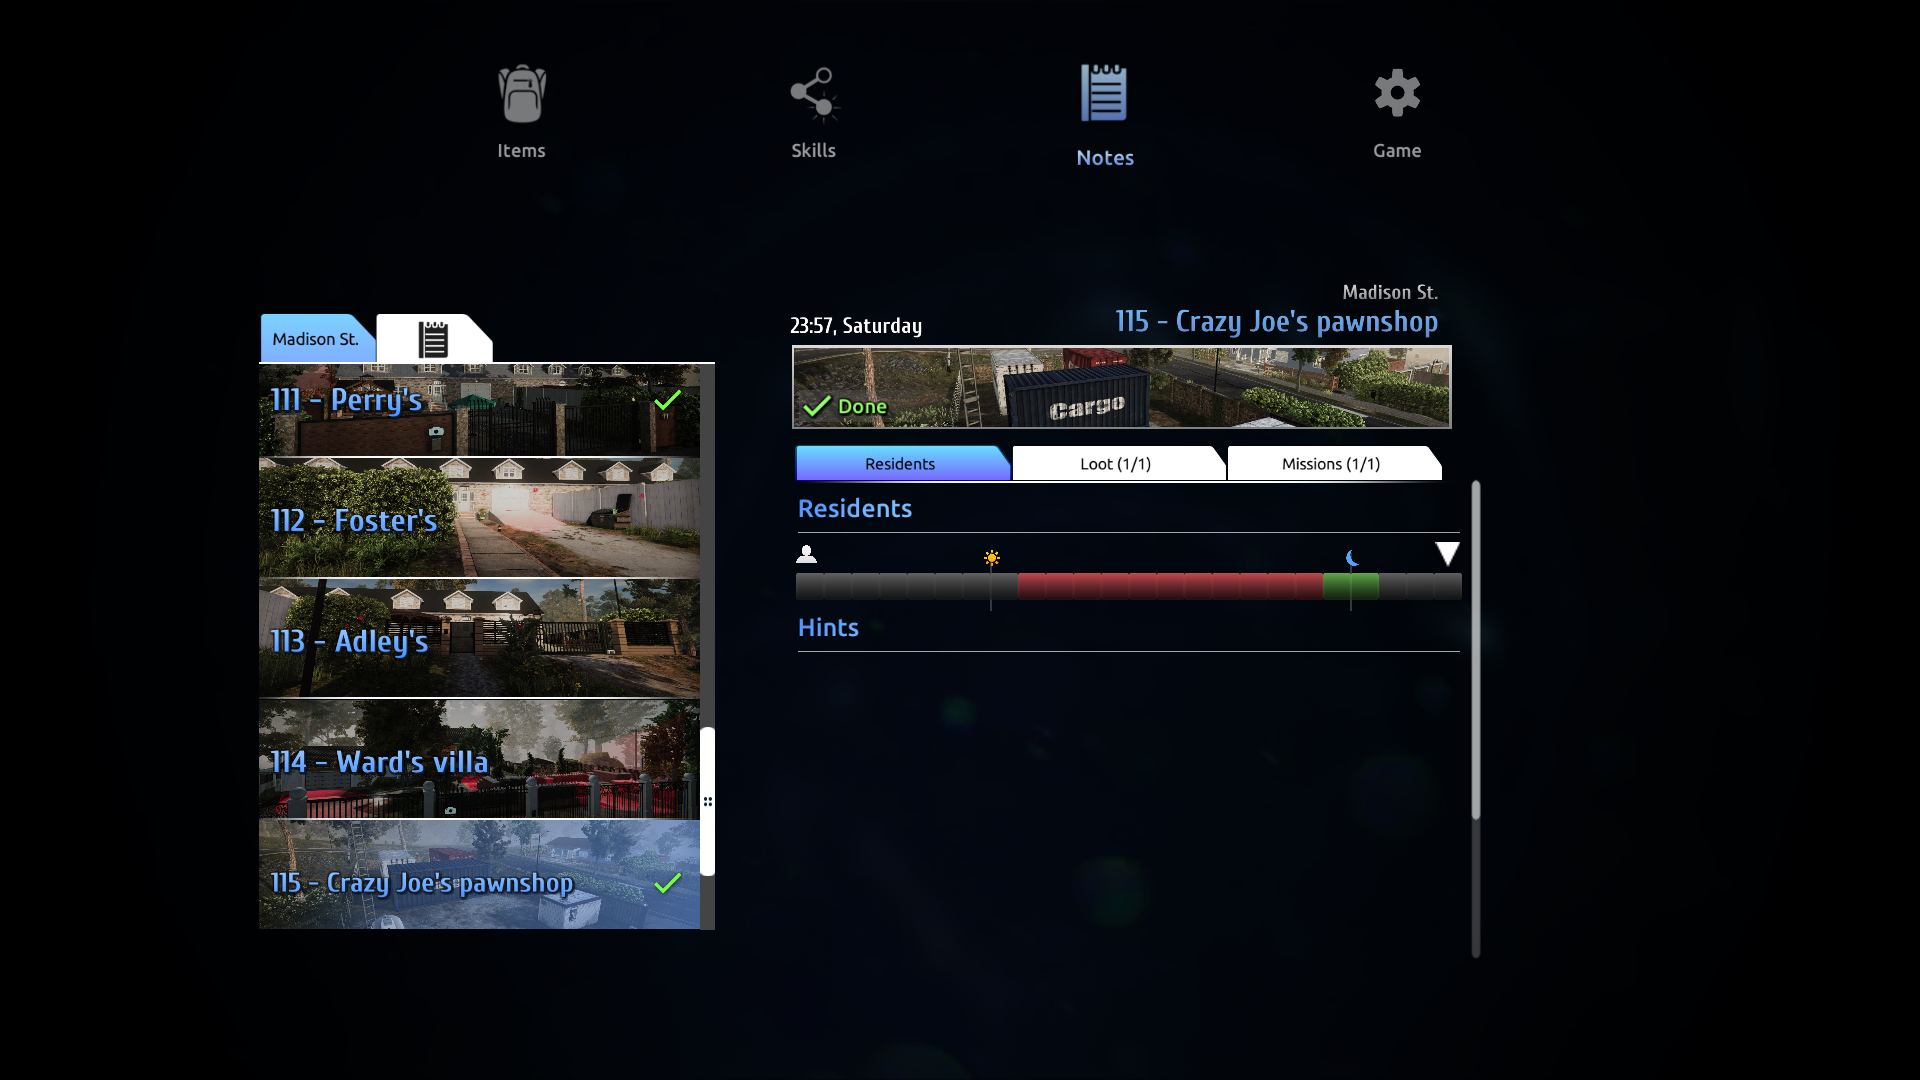The width and height of the screenshot is (1920, 1080).
Task: Switch to the Missions tab
Action: point(1331,463)
